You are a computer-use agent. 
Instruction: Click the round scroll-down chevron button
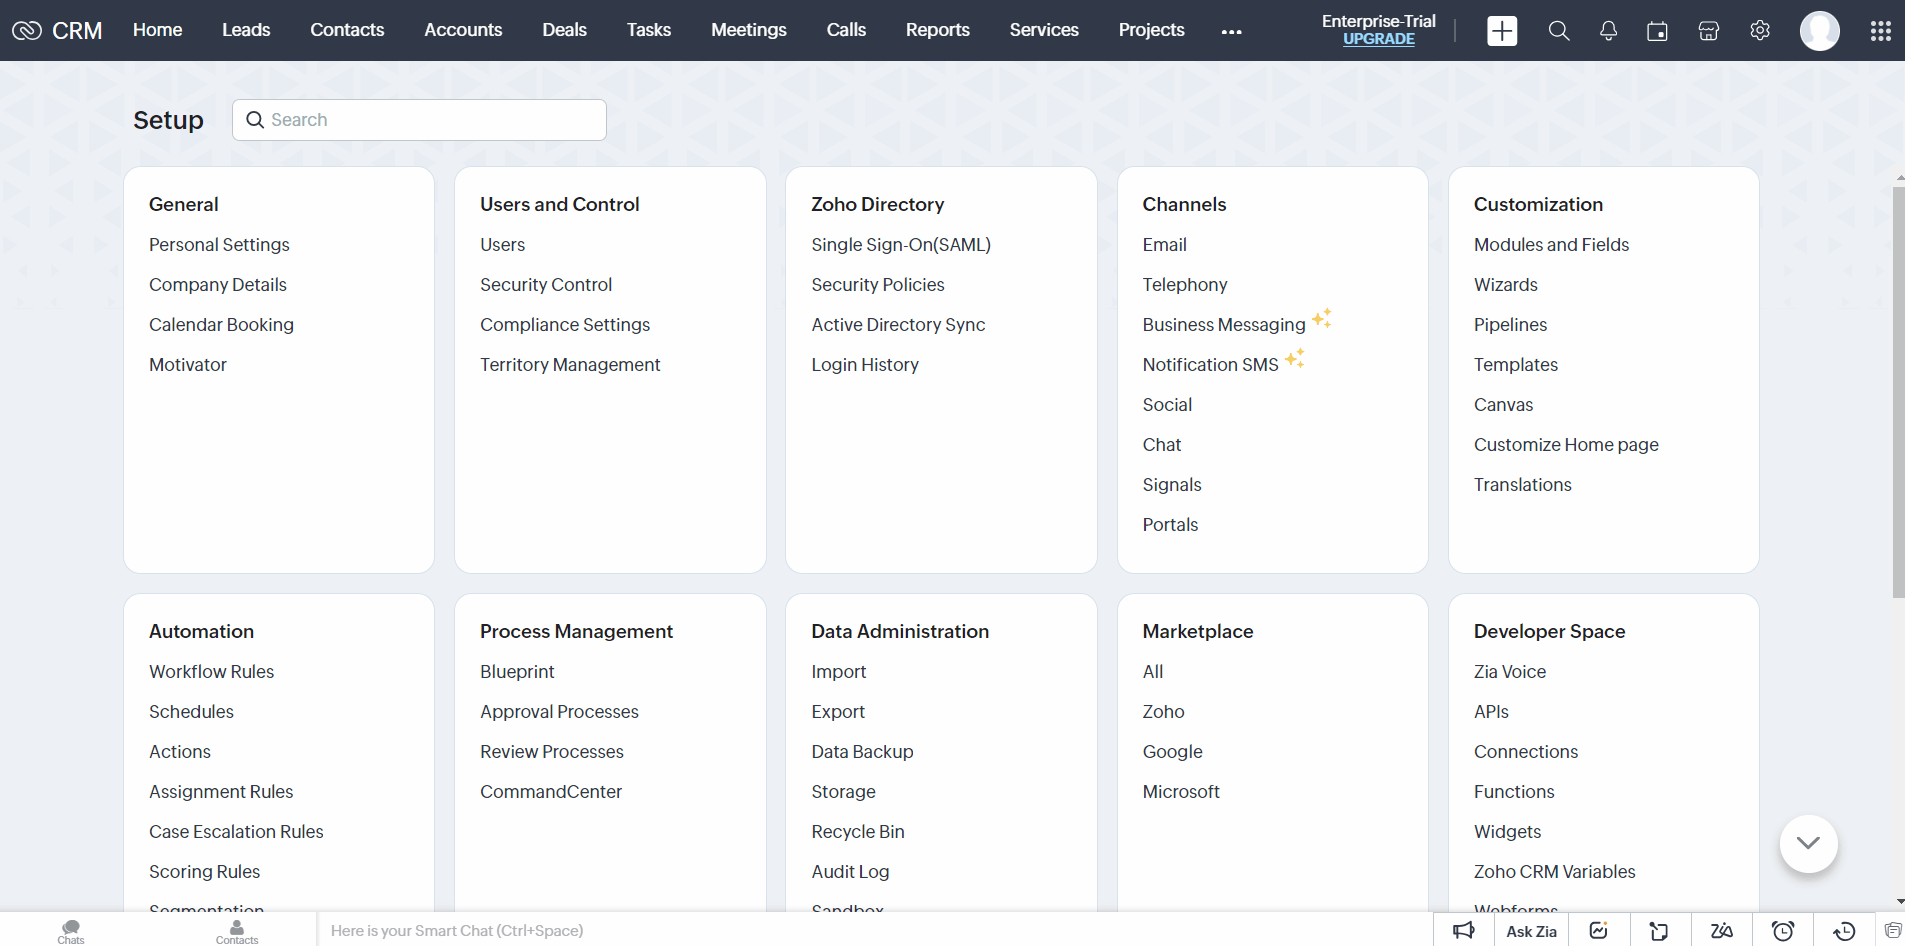point(1808,843)
